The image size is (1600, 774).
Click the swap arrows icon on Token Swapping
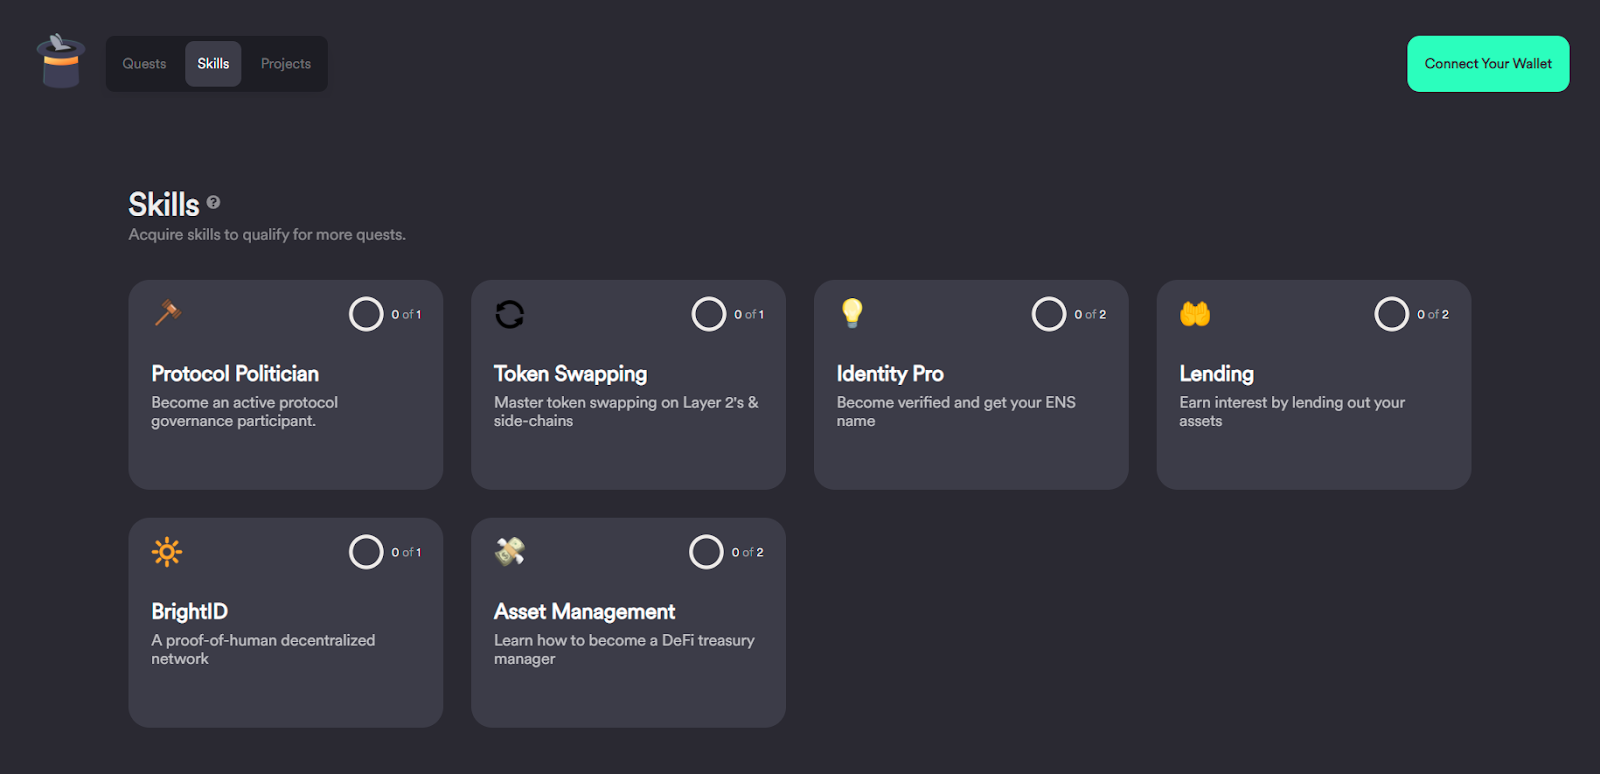click(510, 314)
